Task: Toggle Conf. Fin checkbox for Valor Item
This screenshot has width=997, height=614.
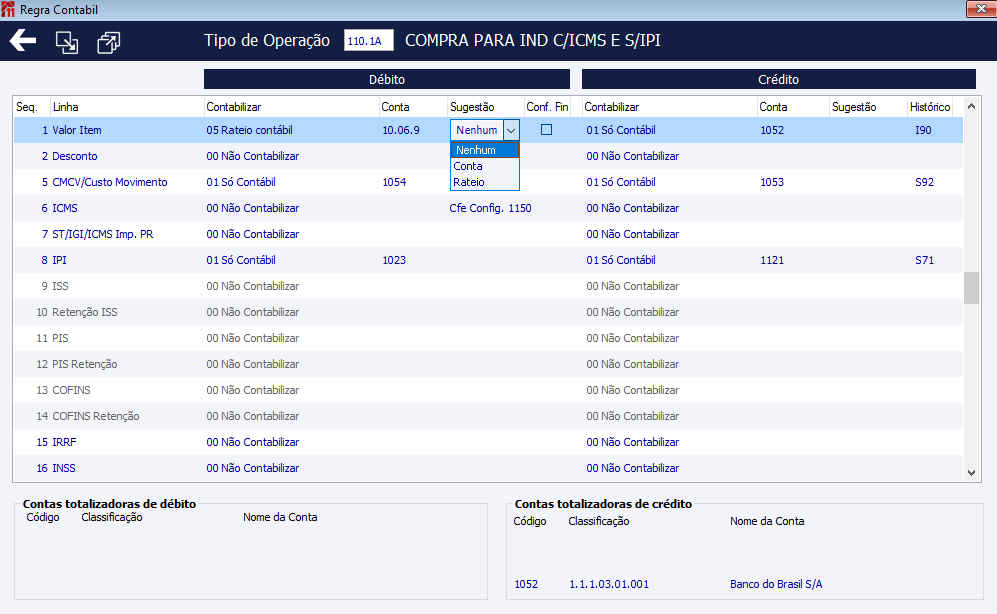Action: coord(546,130)
